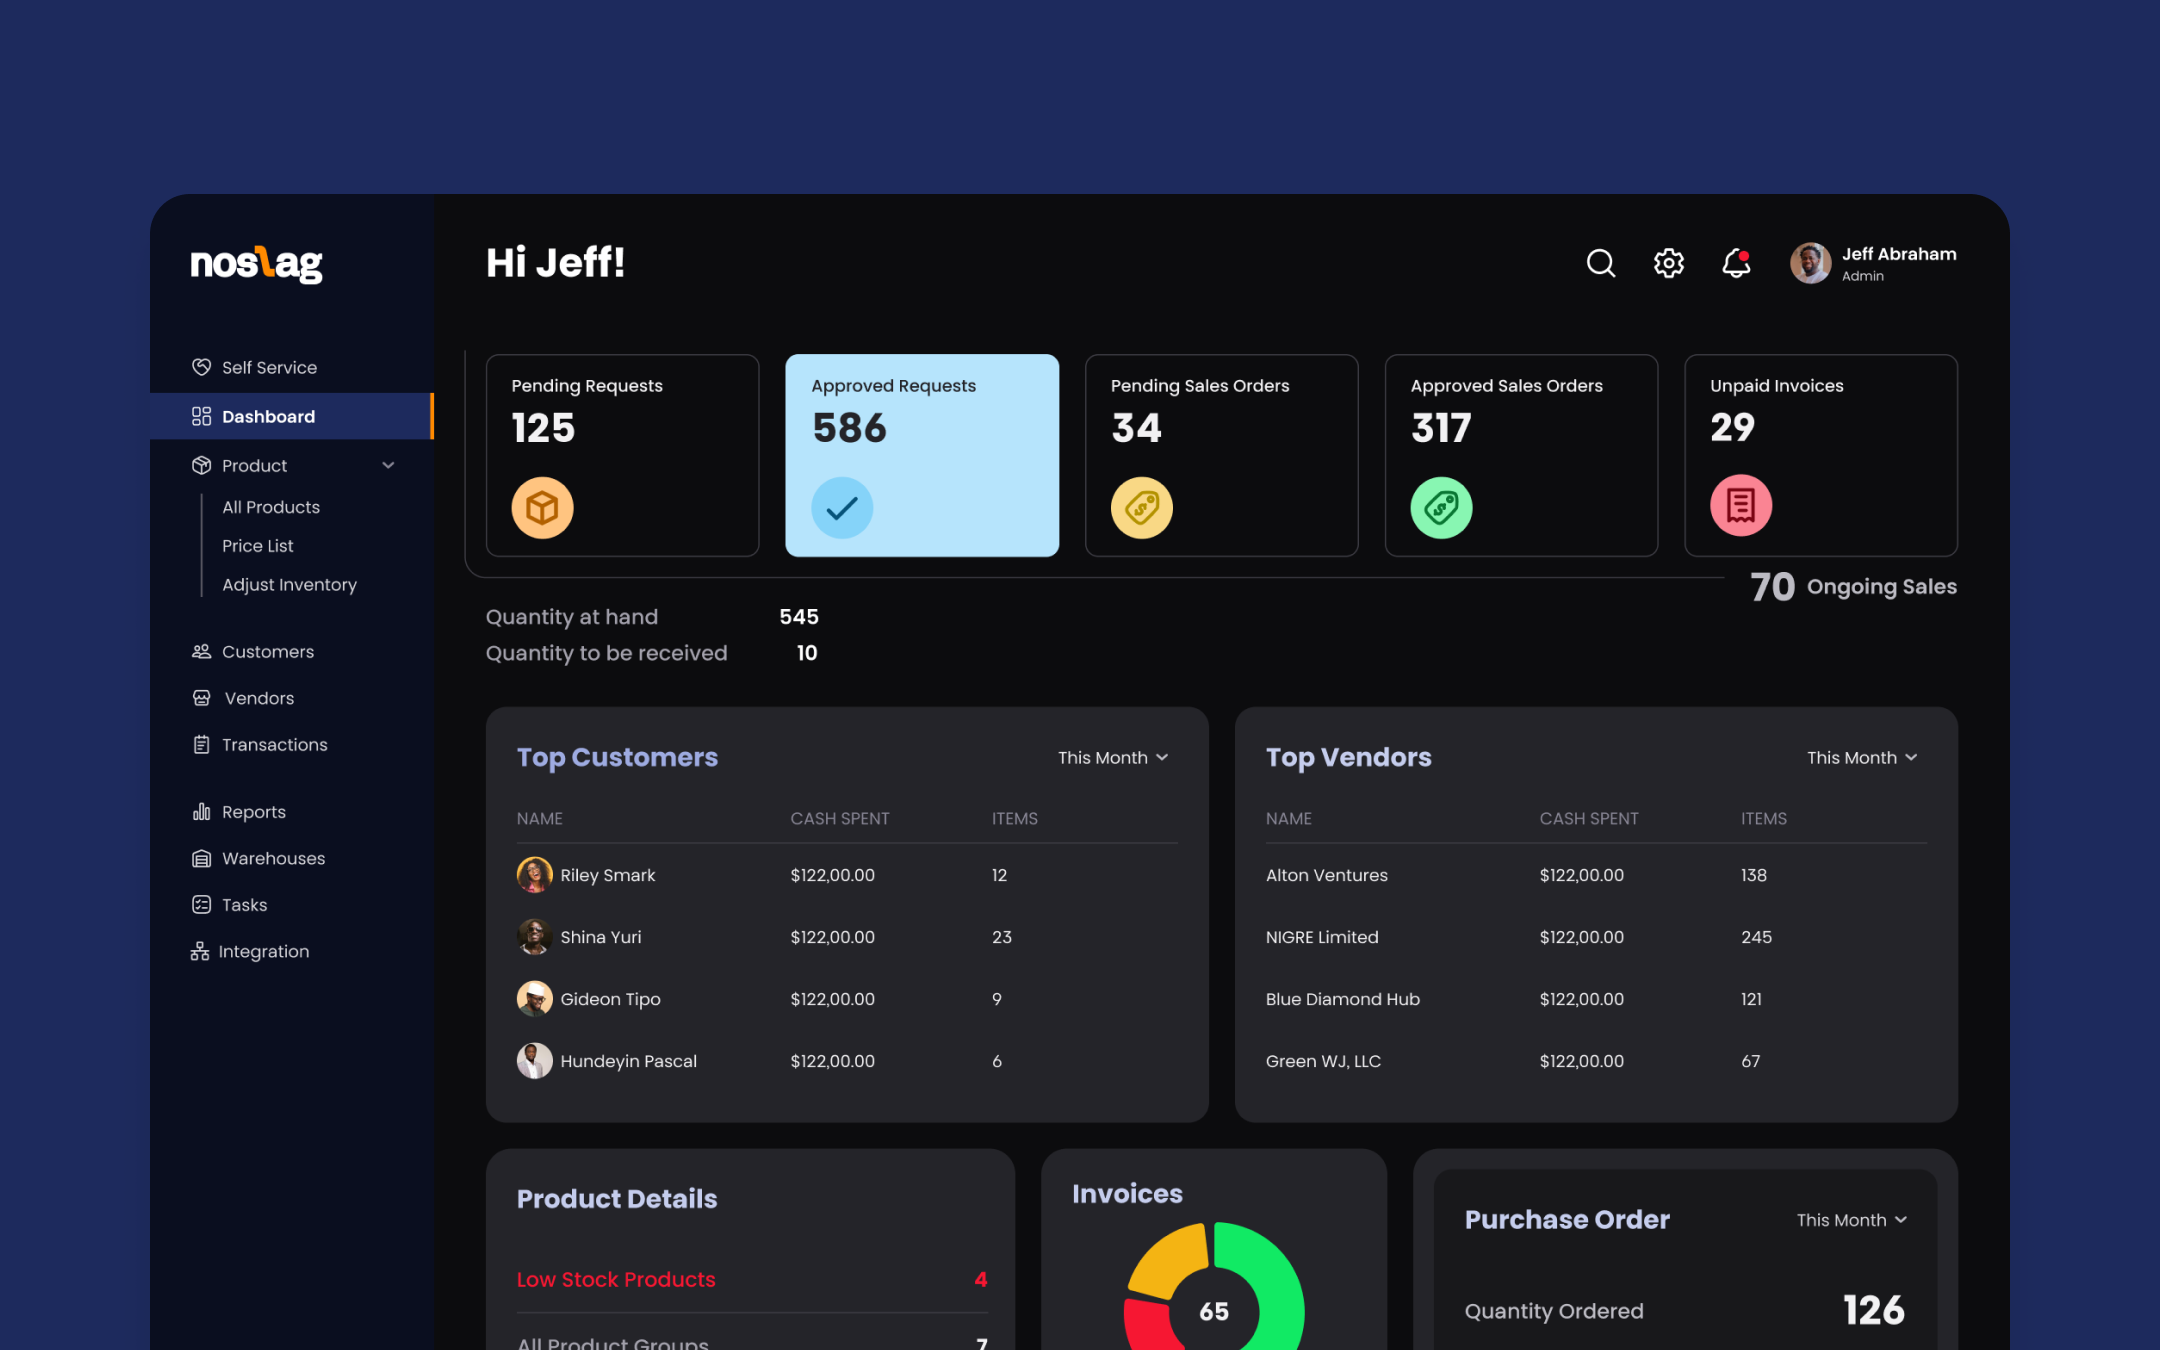The image size is (2160, 1350).
Task: Open Warehouses page label
Action: (274, 858)
